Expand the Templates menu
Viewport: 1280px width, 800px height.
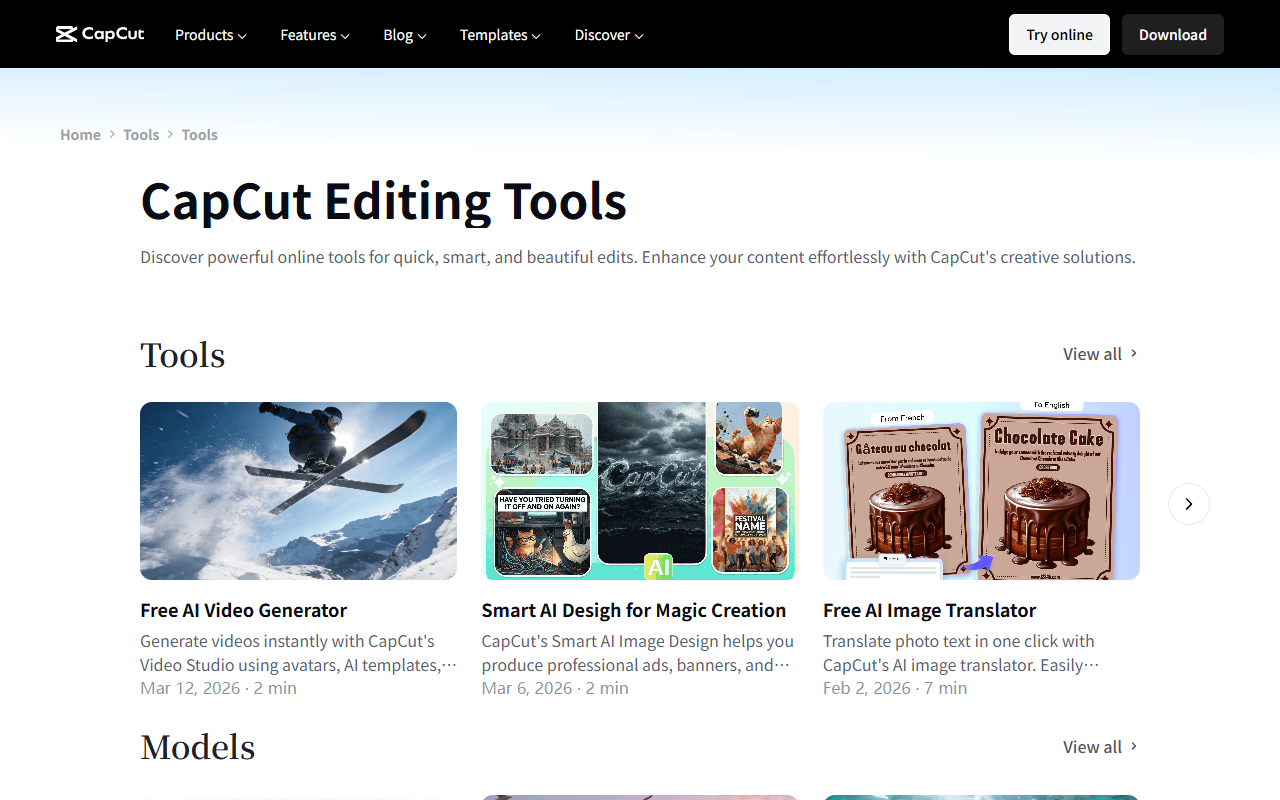pos(500,35)
